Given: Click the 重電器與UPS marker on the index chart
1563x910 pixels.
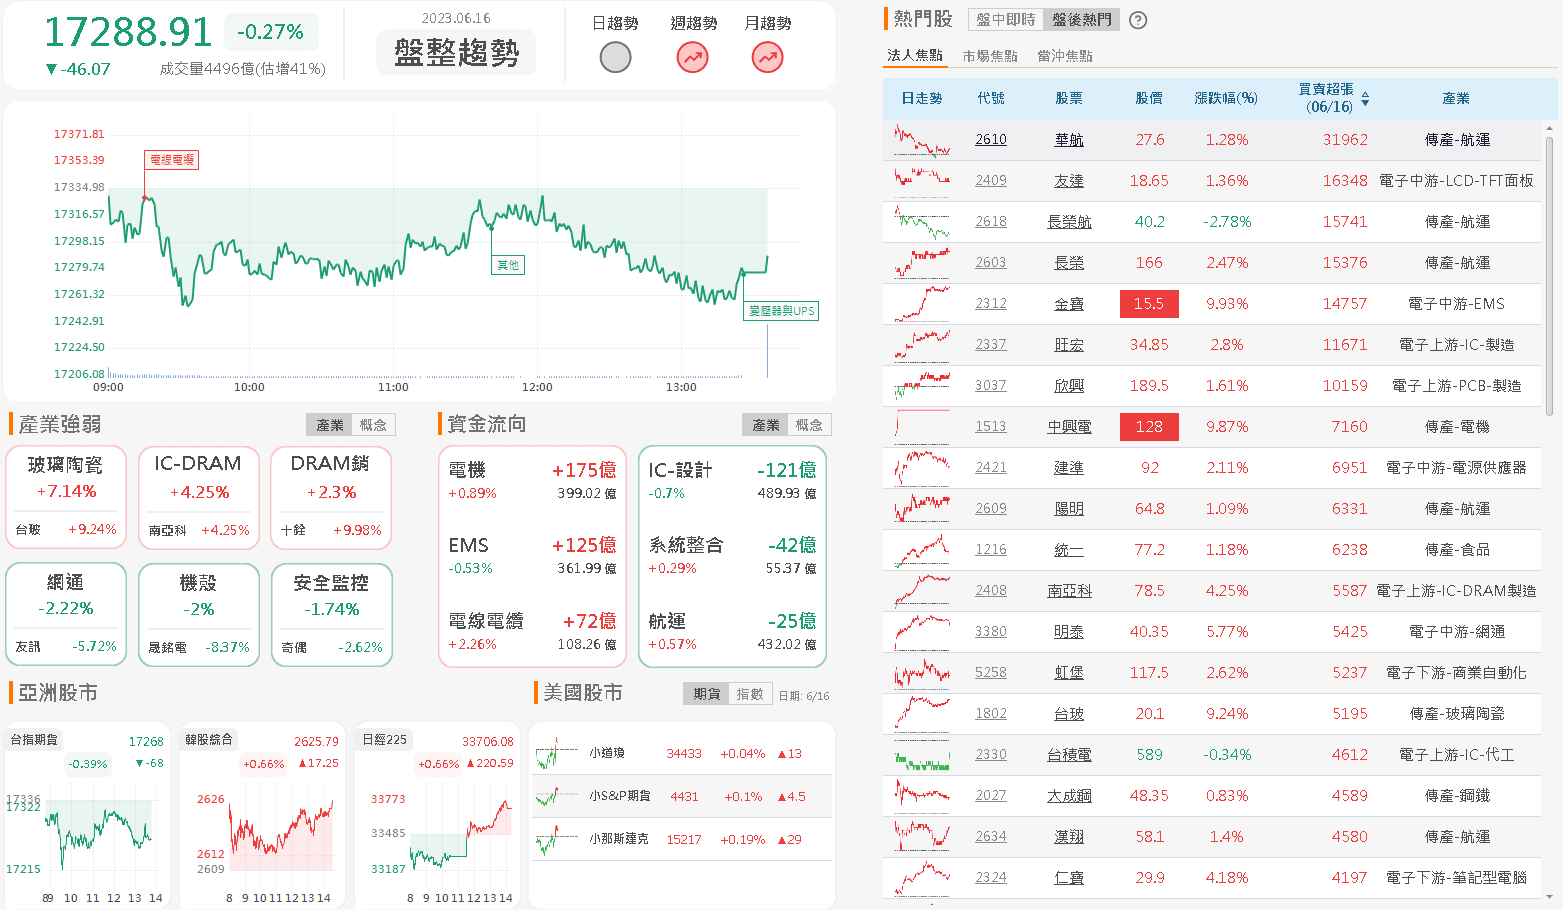Looking at the screenshot, I should [782, 311].
